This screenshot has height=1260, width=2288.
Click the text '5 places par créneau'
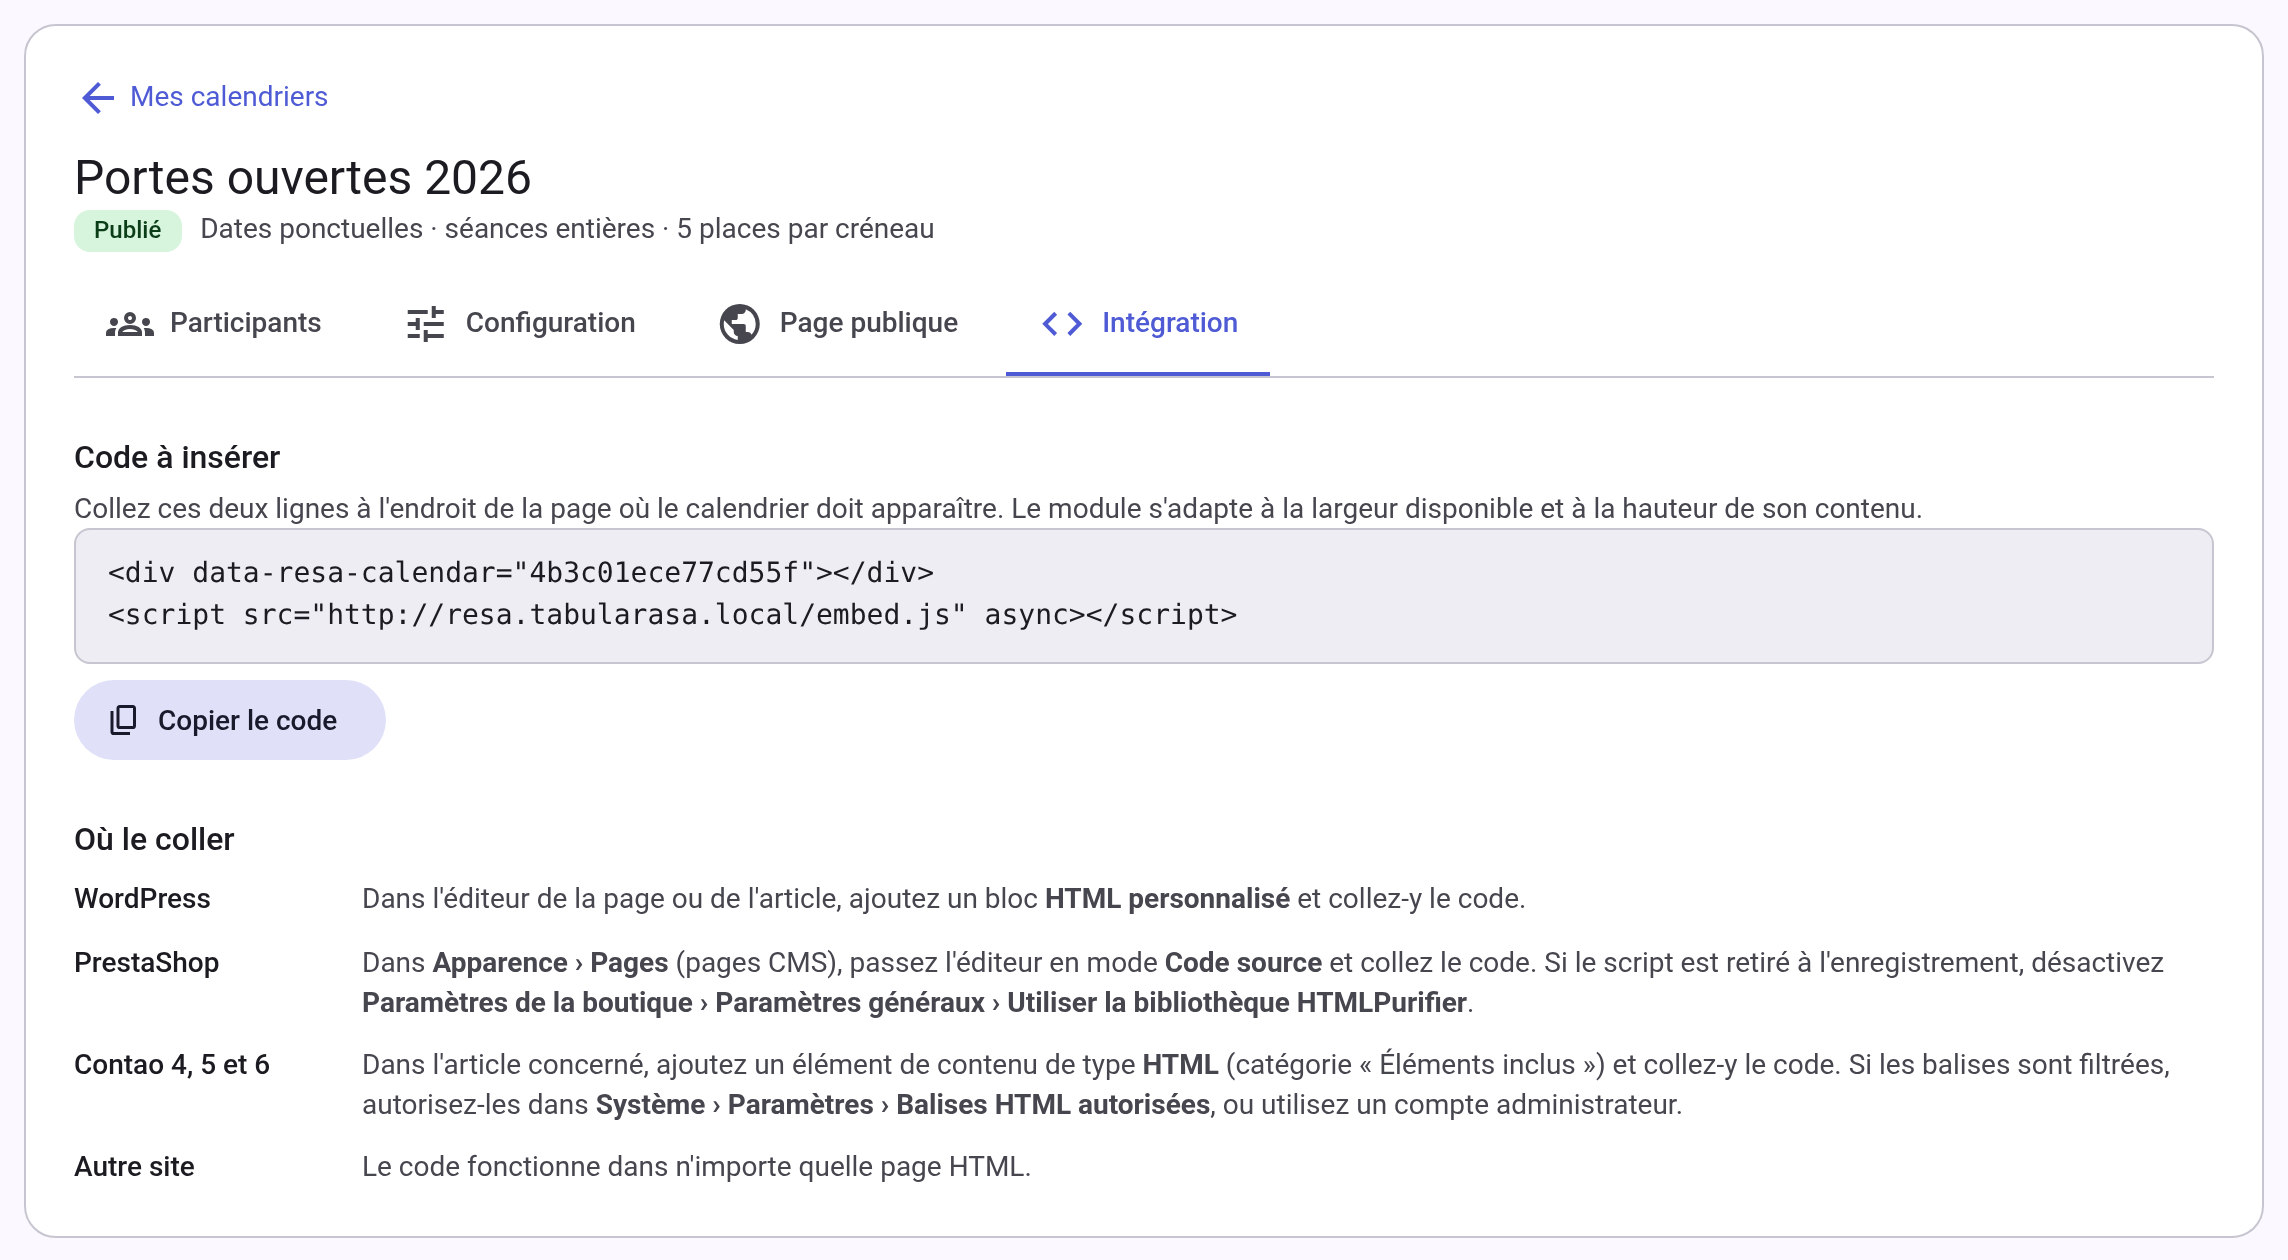(805, 229)
